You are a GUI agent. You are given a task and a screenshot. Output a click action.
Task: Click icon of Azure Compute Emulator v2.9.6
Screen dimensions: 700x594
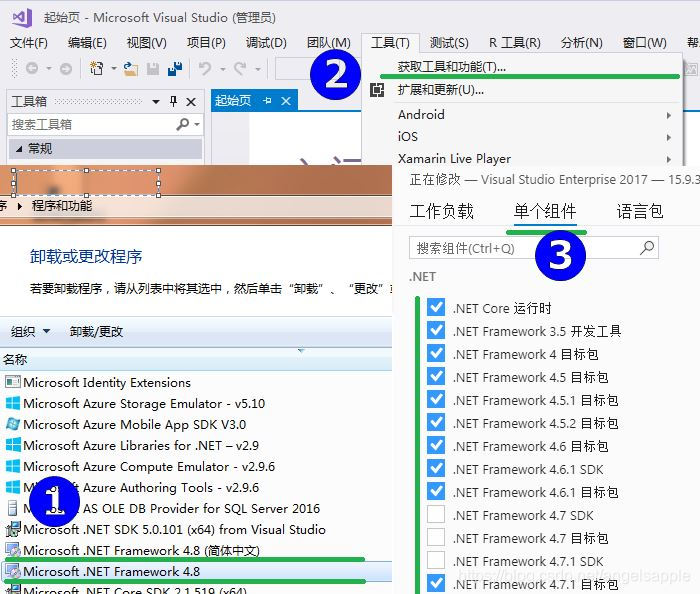[x=12, y=466]
